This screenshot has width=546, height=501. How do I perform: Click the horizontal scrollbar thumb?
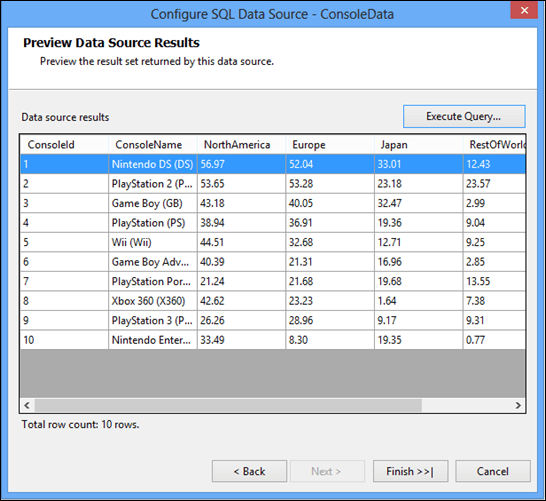[228, 405]
